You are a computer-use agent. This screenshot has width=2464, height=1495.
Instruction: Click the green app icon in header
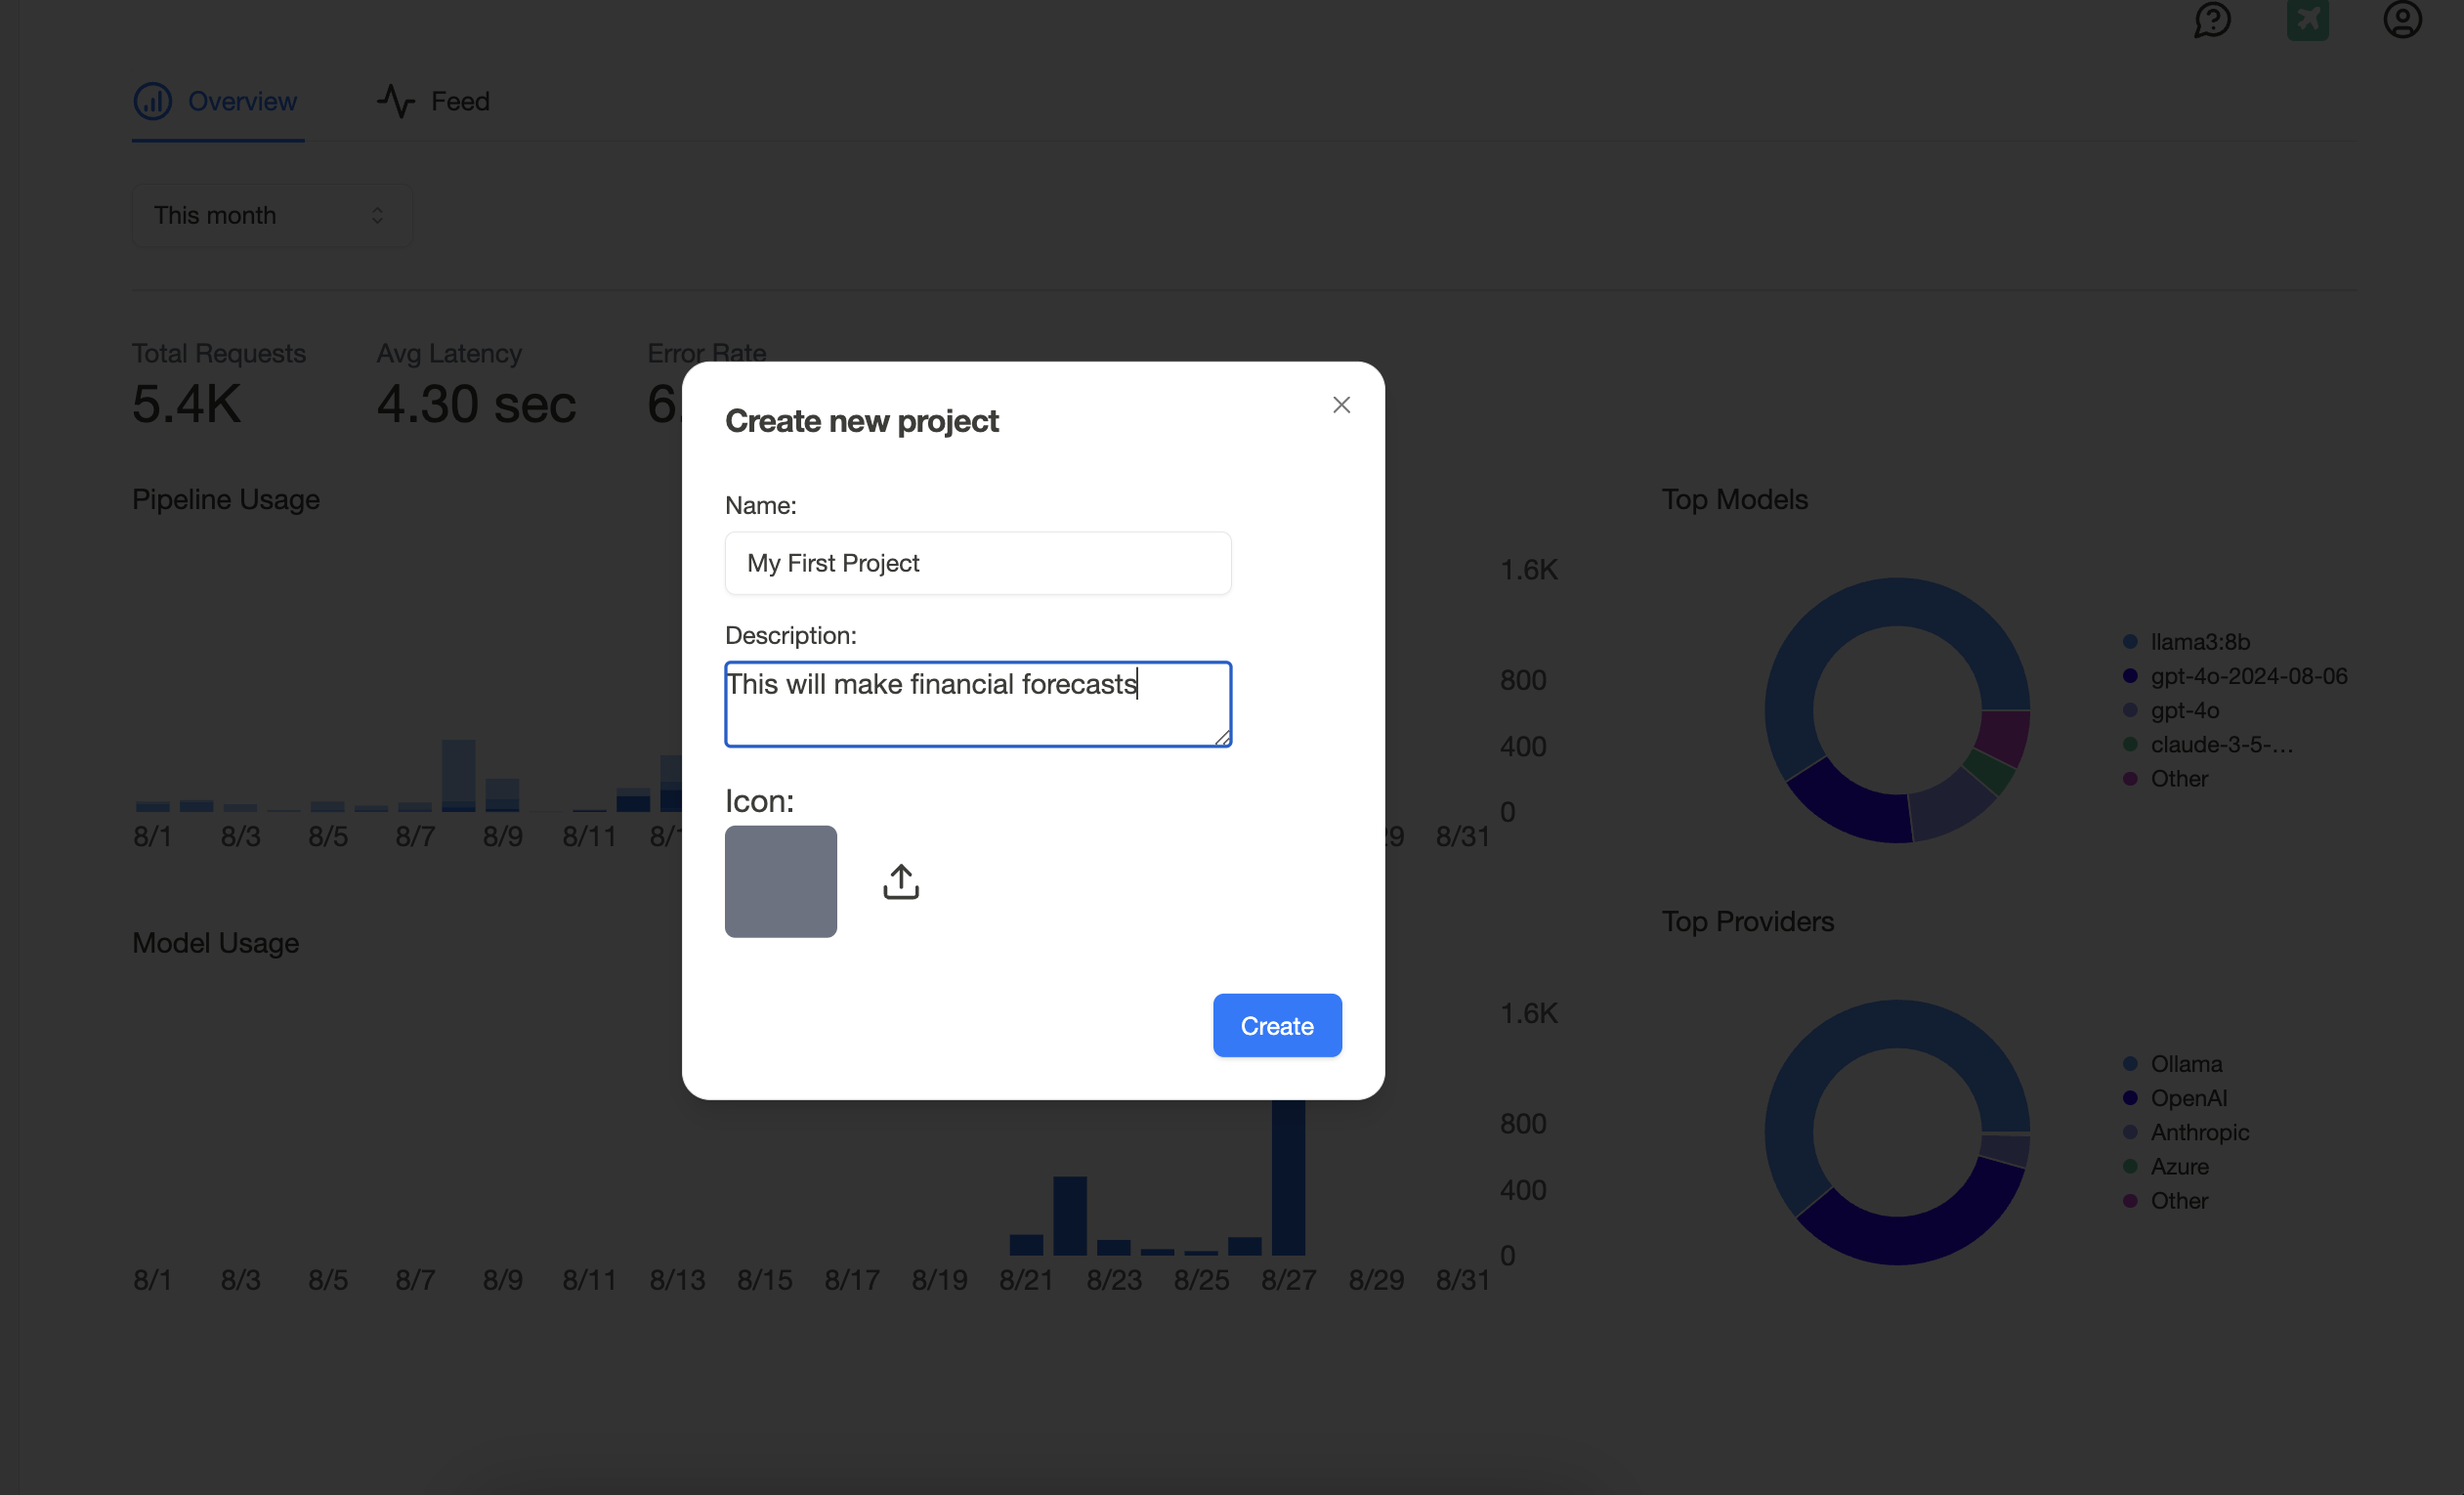point(2308,19)
